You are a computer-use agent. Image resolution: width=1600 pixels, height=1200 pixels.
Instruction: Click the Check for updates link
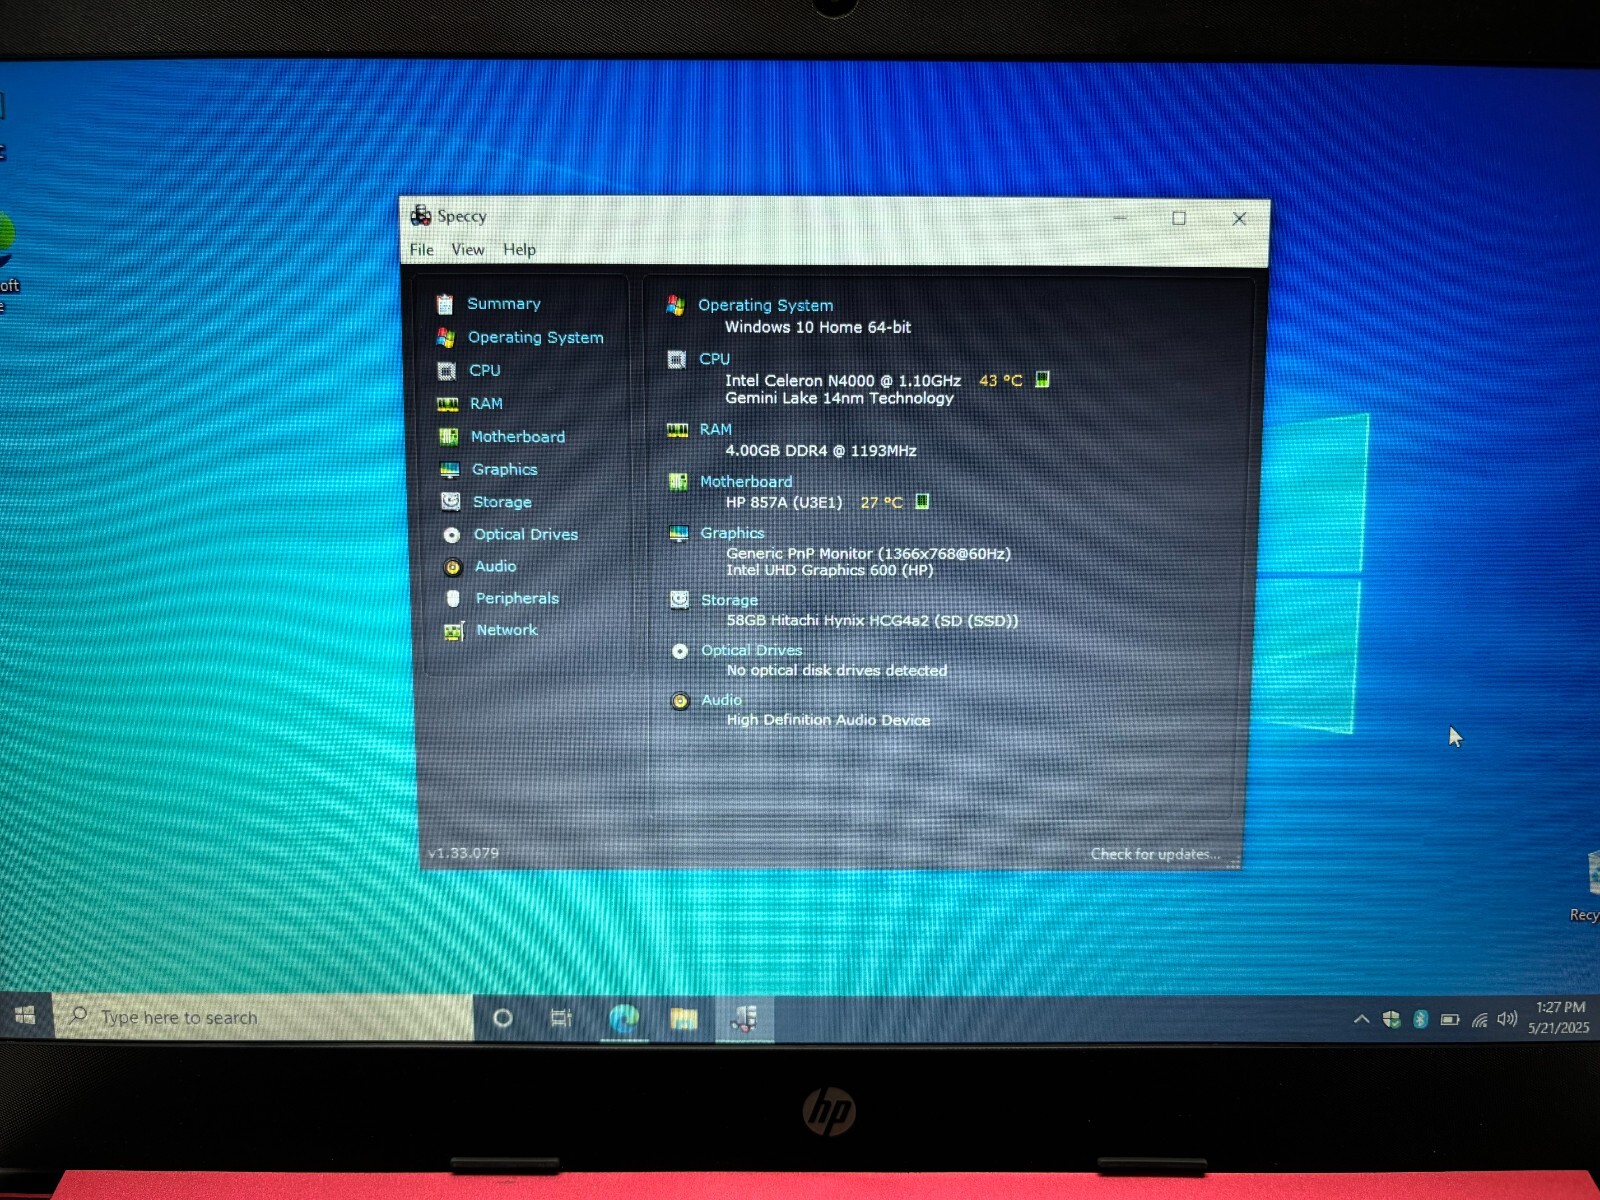click(1155, 854)
